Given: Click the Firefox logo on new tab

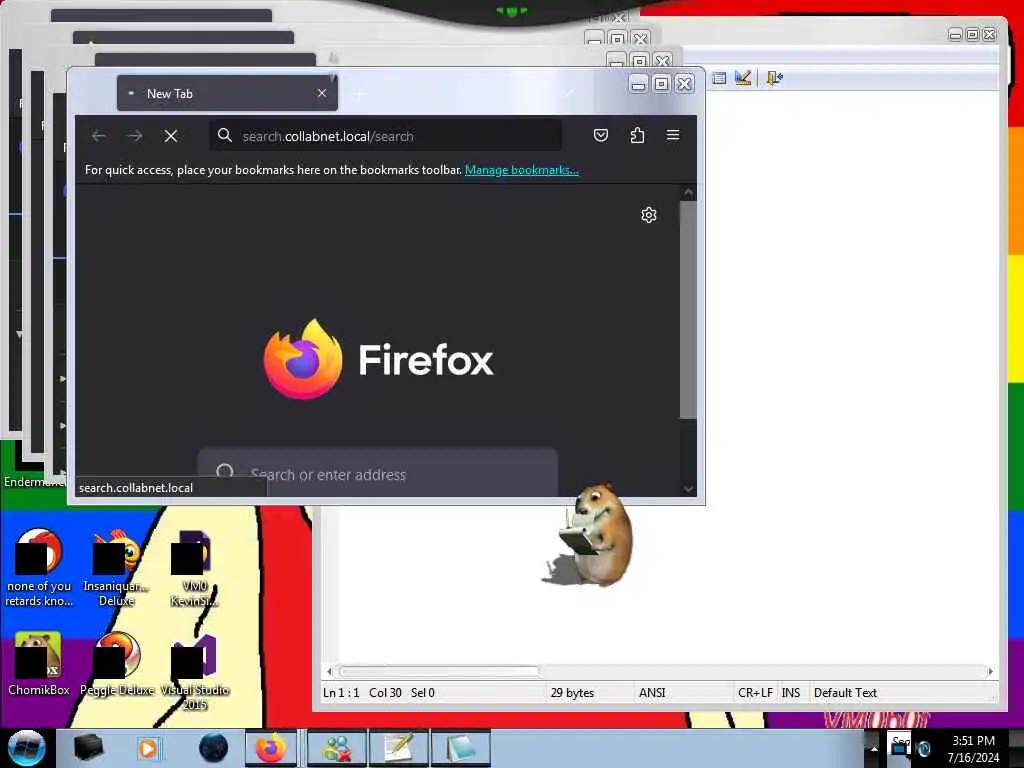Looking at the screenshot, I should [x=303, y=359].
